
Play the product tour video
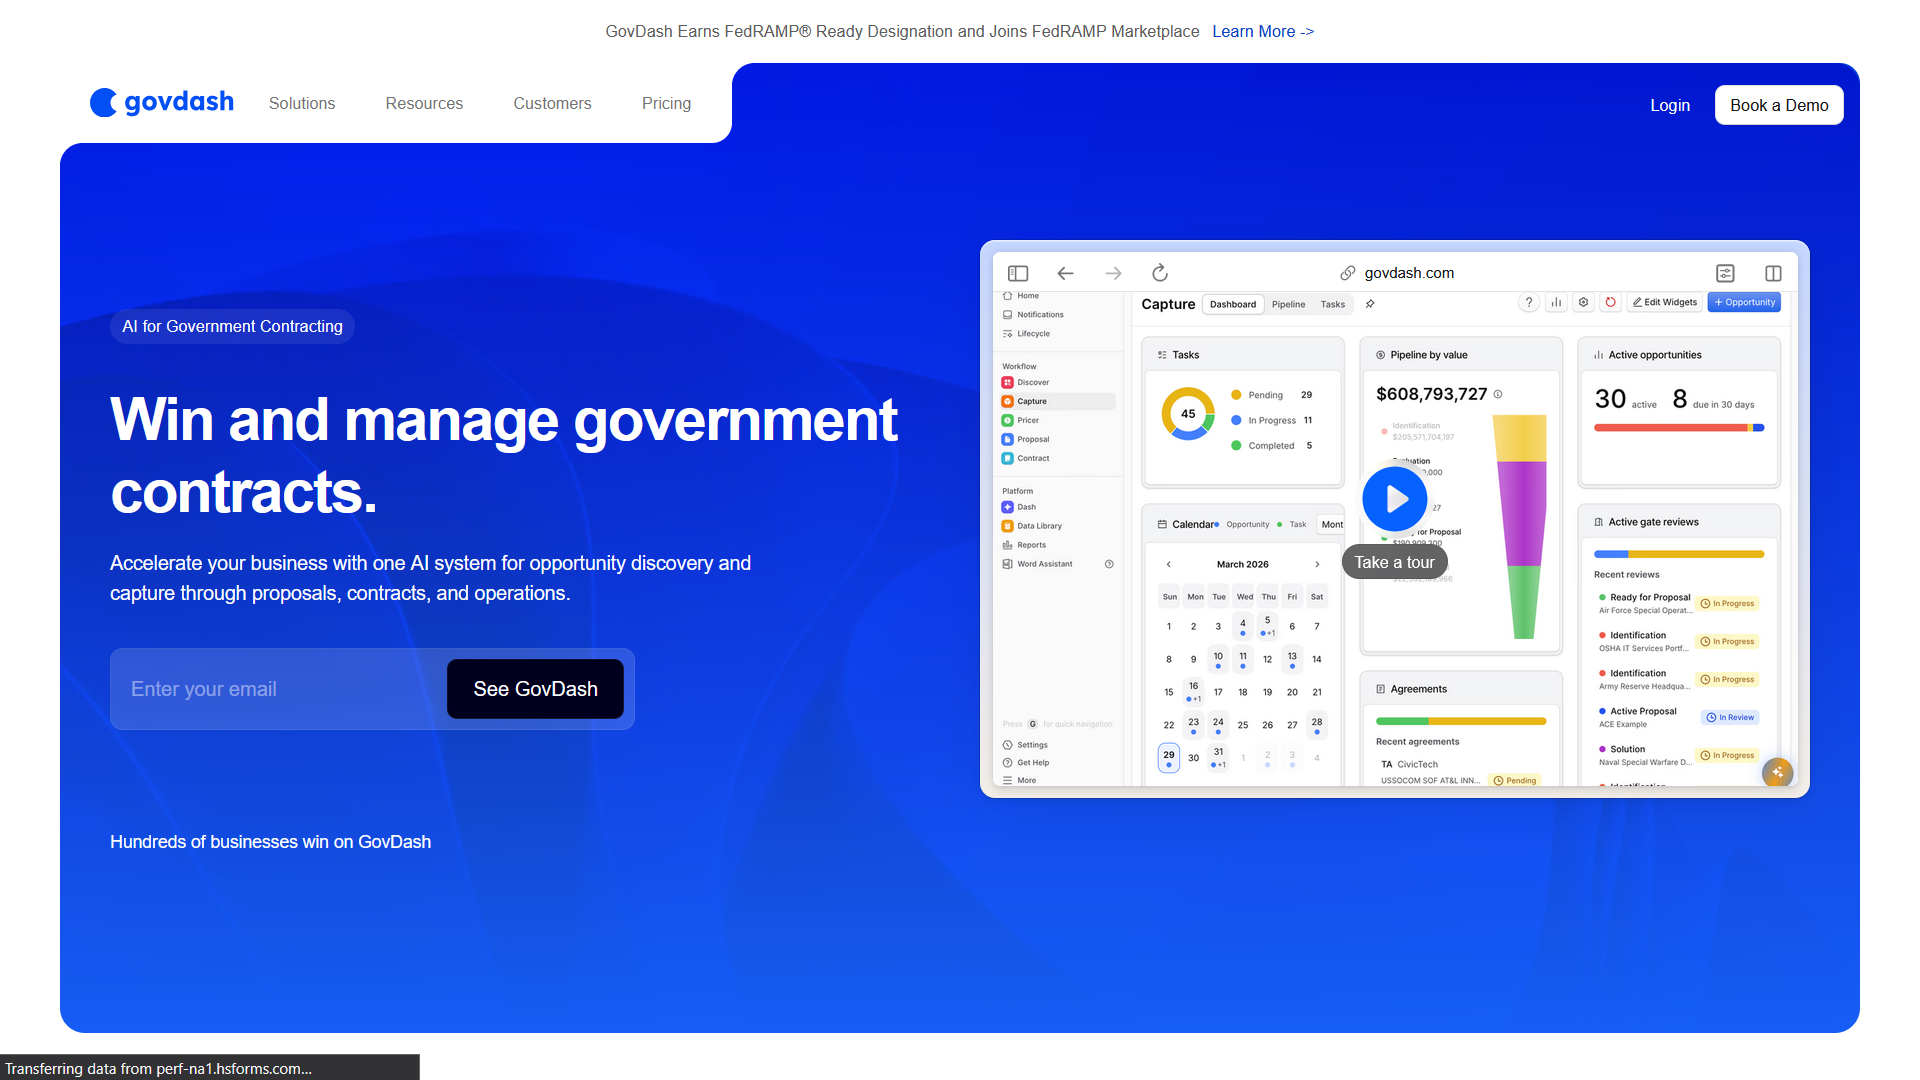pyautogui.click(x=1395, y=498)
